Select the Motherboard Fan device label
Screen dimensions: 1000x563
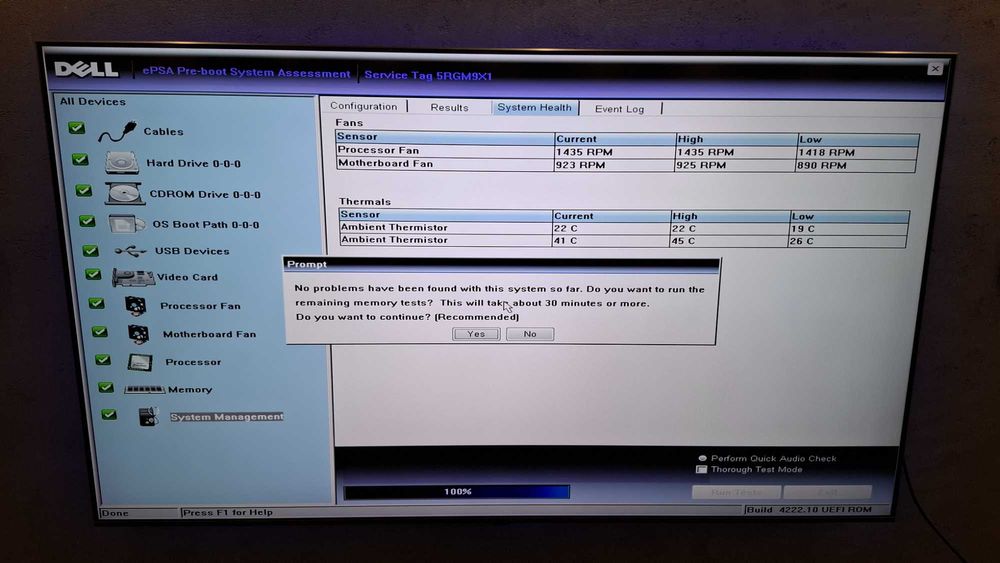pyautogui.click(x=209, y=334)
